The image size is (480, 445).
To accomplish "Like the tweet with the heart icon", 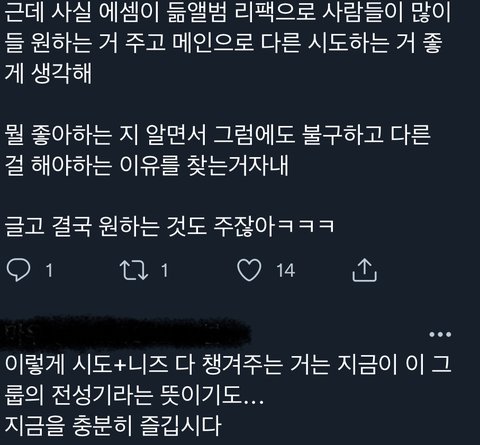I will (x=249, y=270).
